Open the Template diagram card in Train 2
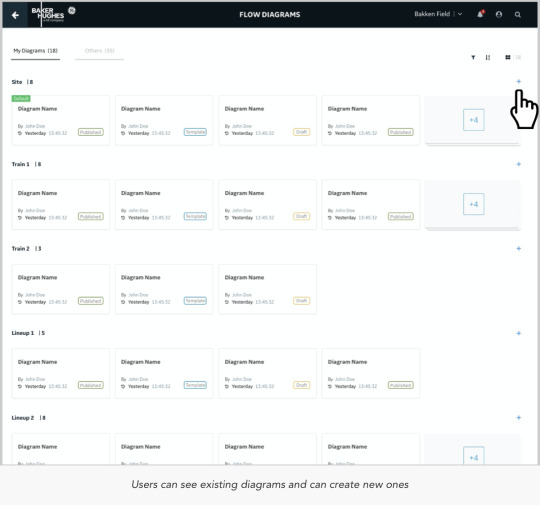Viewport: 540px width, 505px height. [x=164, y=289]
